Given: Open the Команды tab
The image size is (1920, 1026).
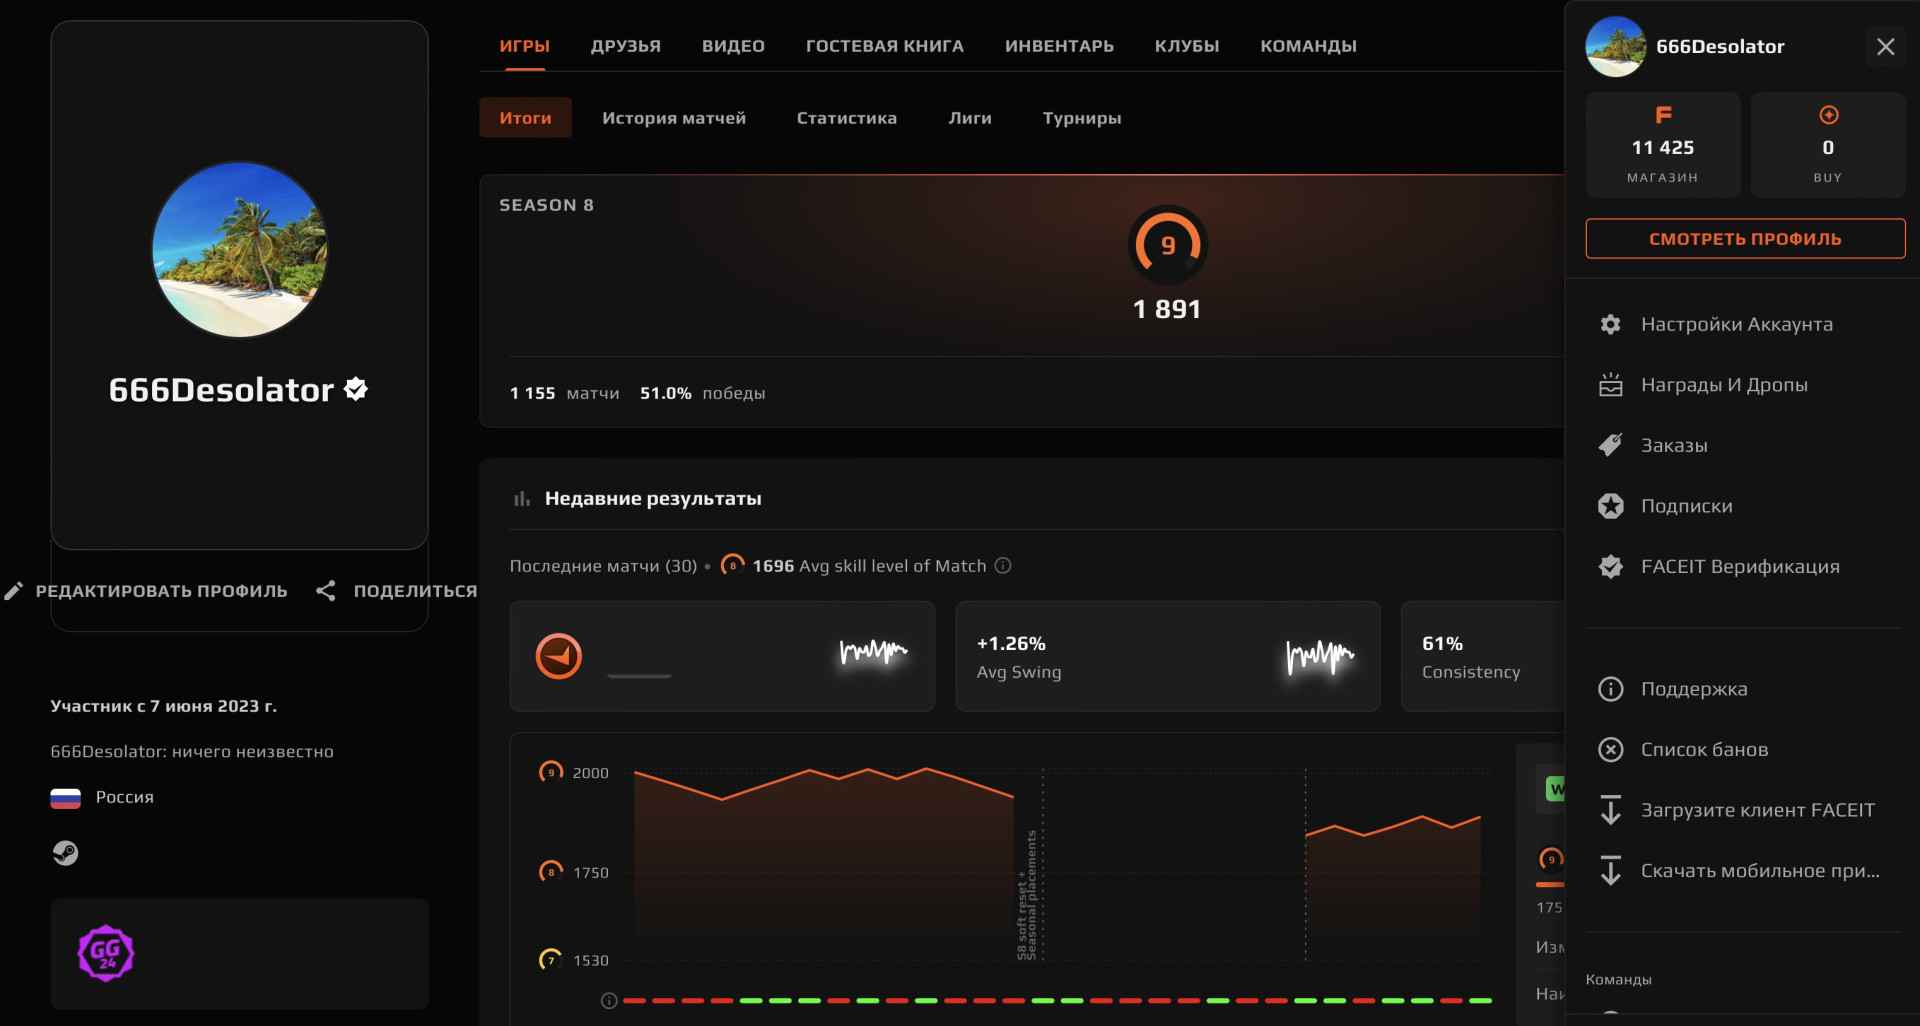Looking at the screenshot, I should click(x=1308, y=46).
